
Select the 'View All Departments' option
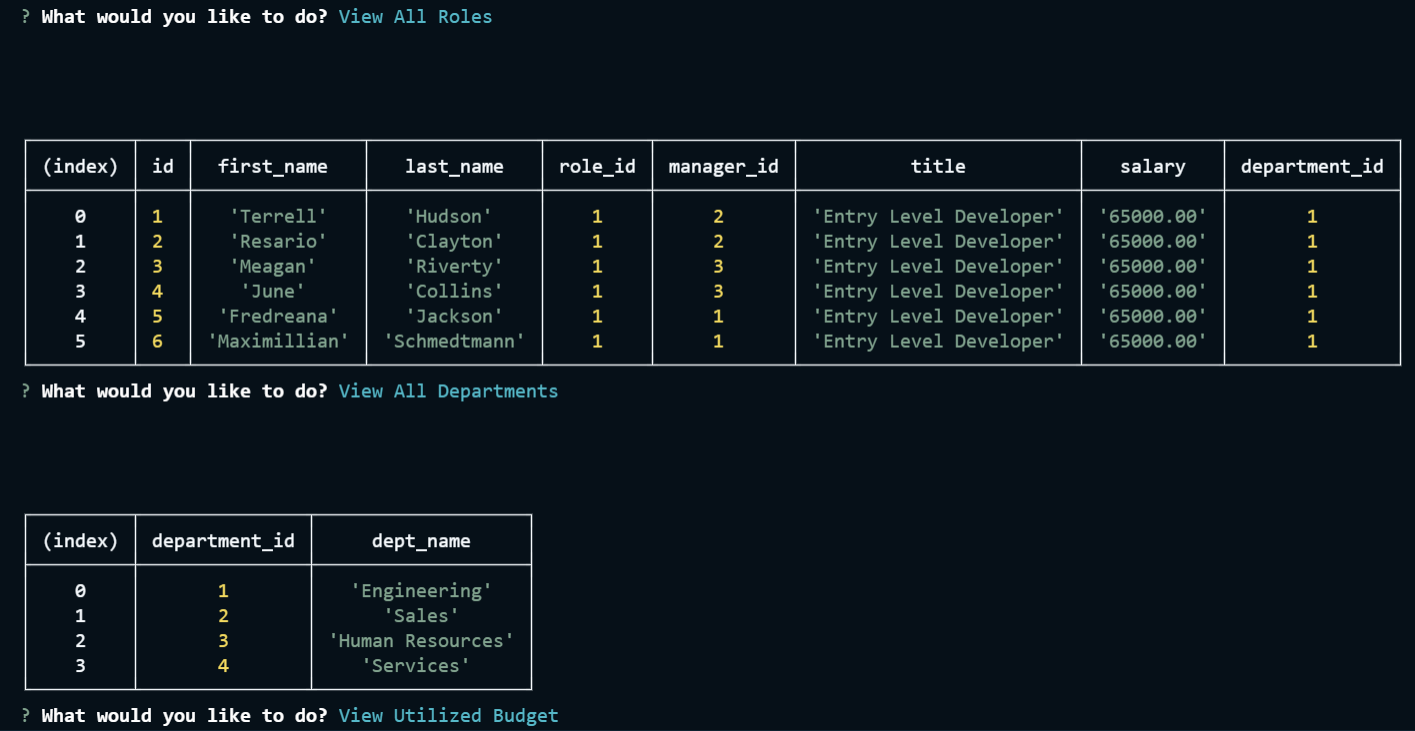coord(447,391)
